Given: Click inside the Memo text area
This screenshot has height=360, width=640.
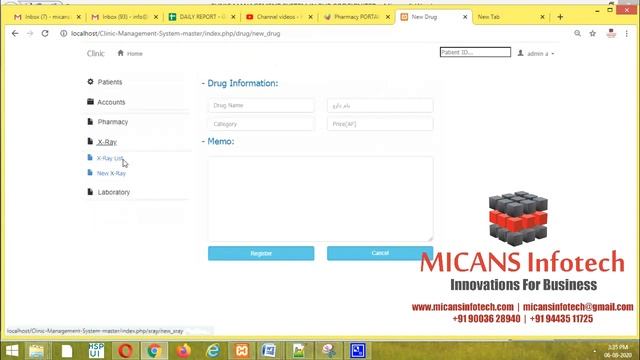Looking at the screenshot, I should click(x=320, y=199).
